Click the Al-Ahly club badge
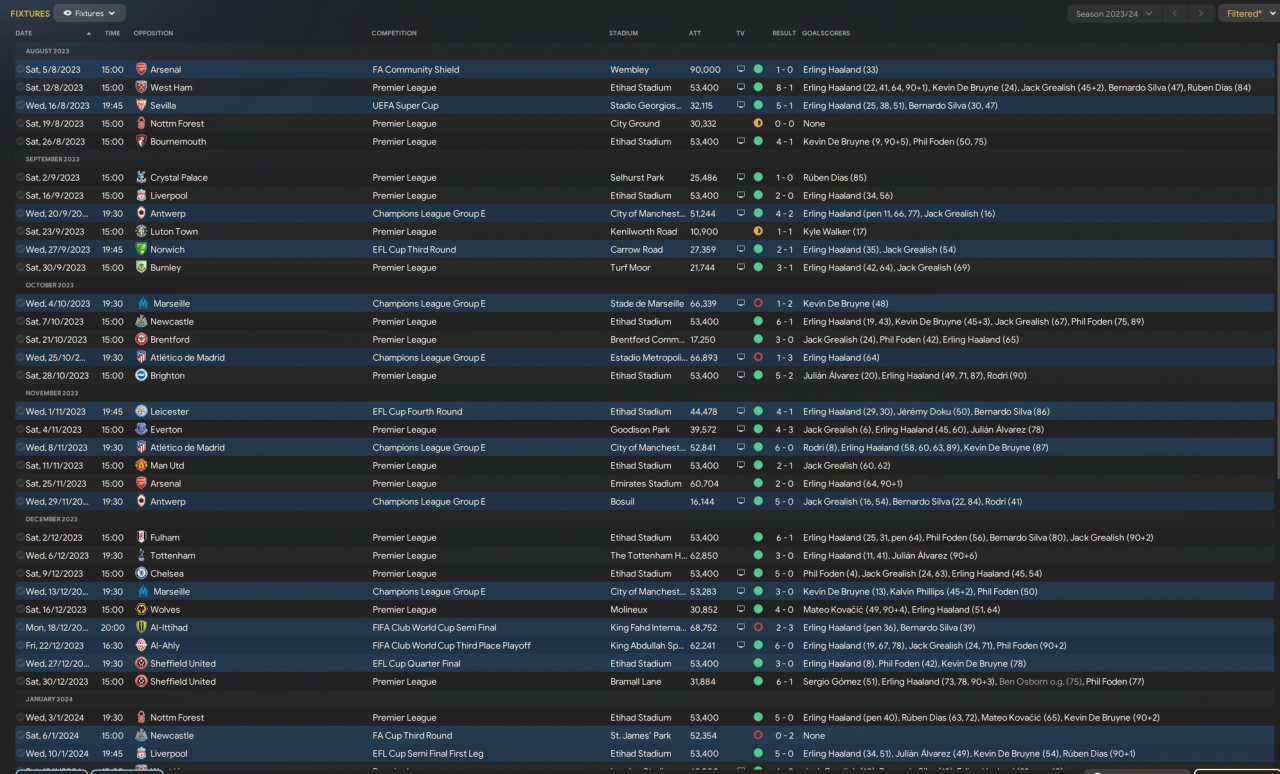1280x774 pixels. (141, 646)
